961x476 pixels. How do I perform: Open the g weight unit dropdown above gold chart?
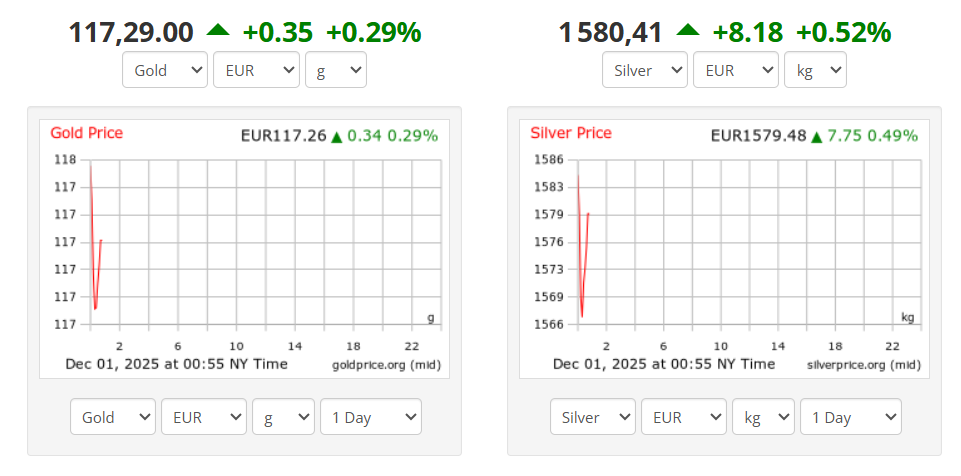(x=336, y=71)
